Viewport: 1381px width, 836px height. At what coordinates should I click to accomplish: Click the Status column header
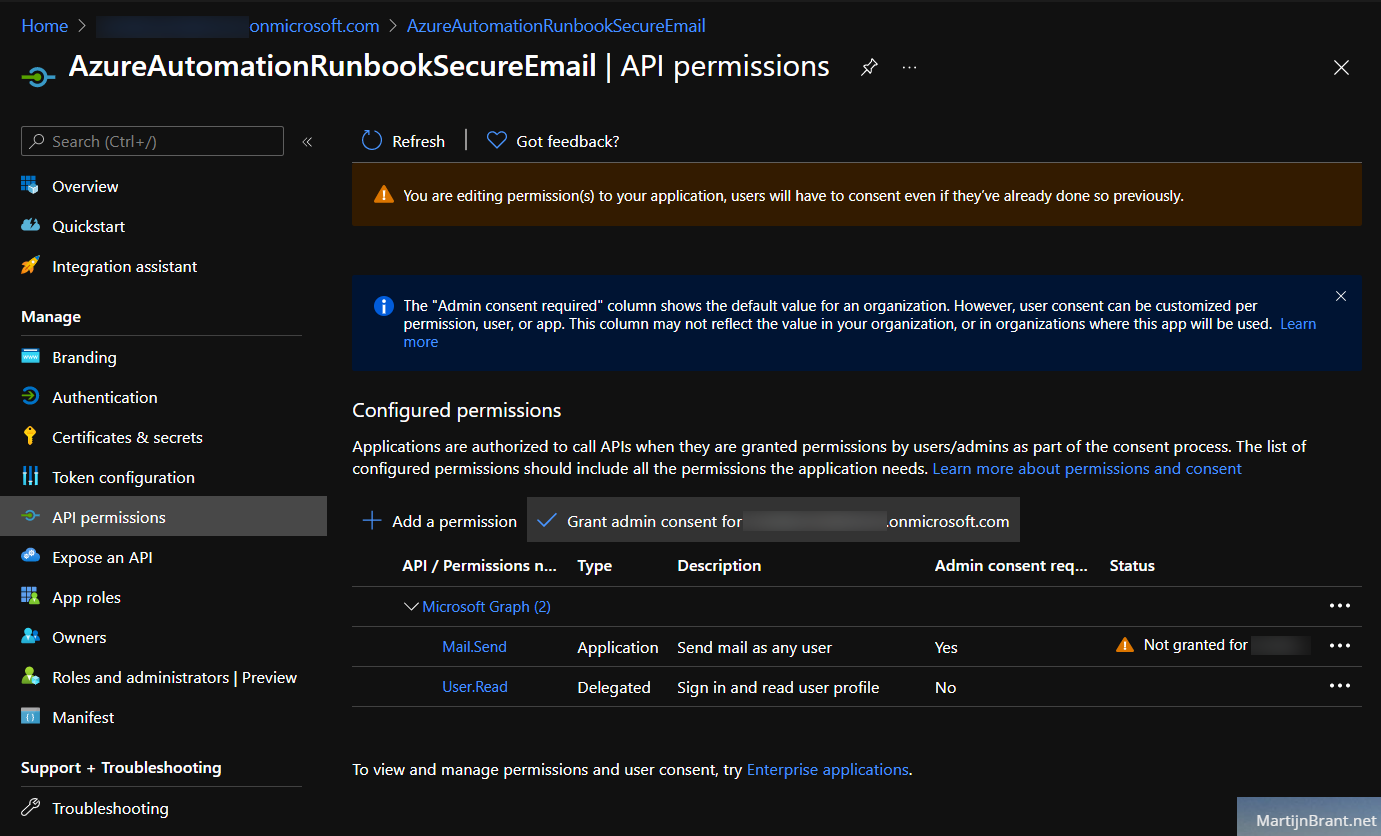[x=1132, y=566]
